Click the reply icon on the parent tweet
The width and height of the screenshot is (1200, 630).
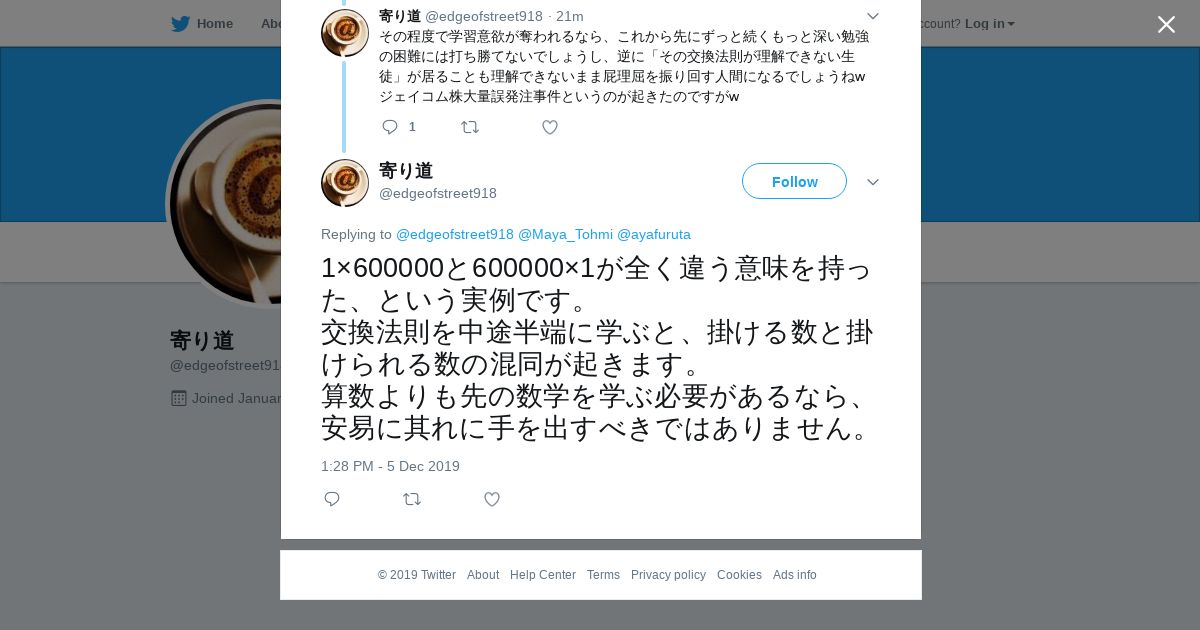[x=390, y=127]
